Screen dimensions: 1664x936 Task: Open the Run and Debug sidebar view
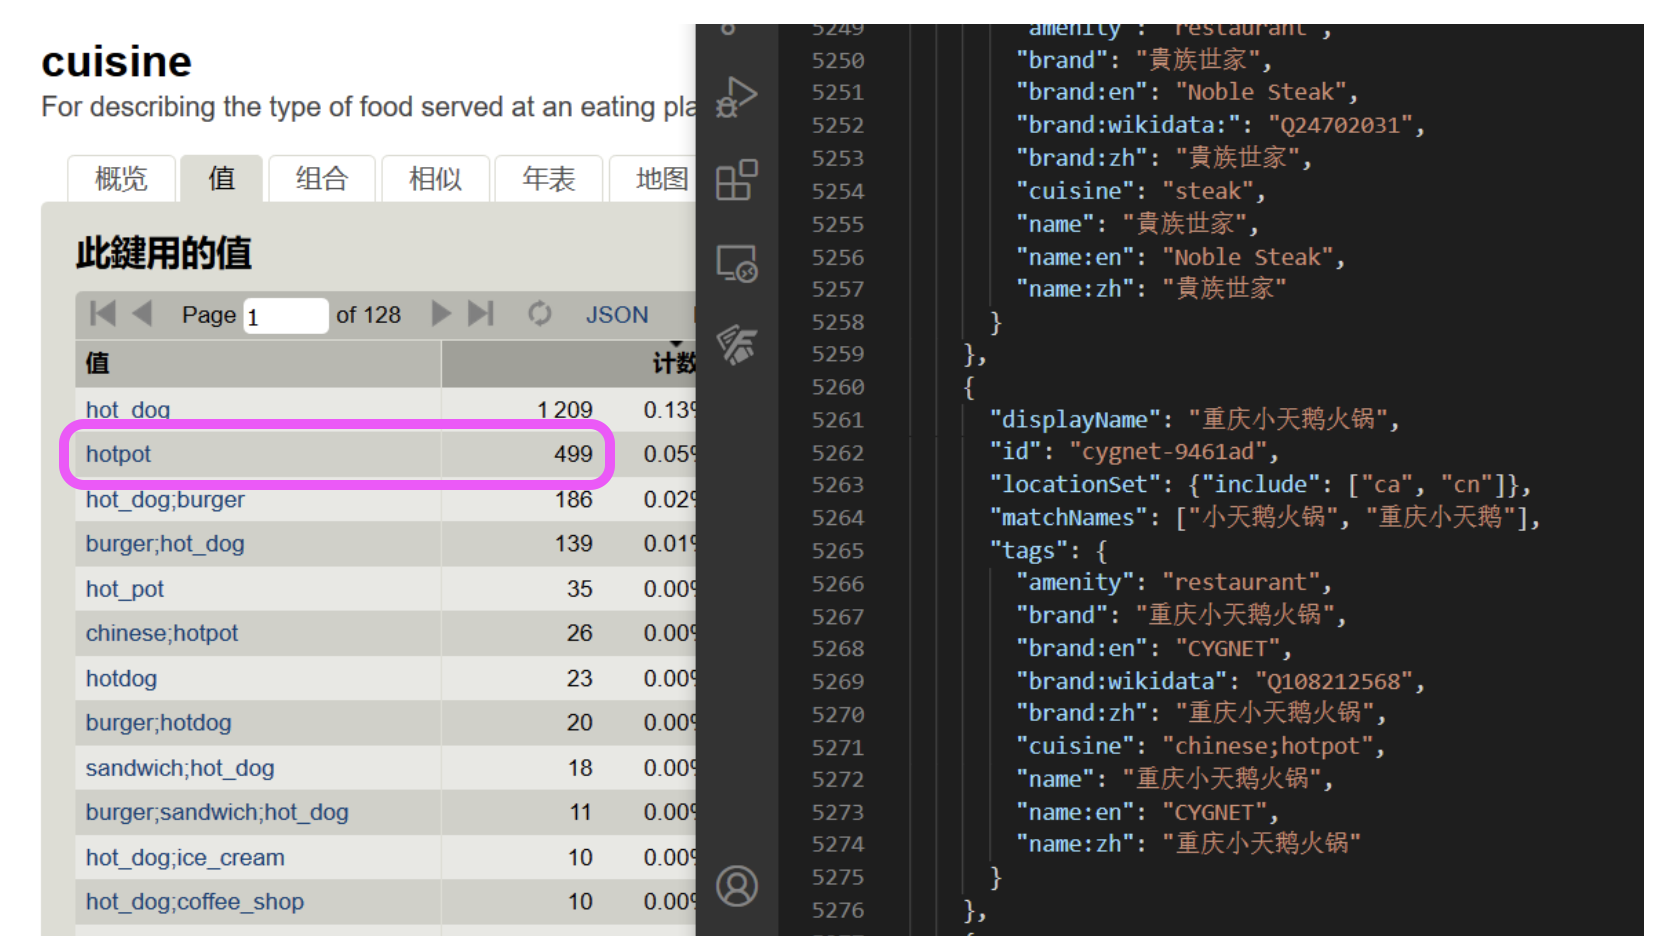737,97
